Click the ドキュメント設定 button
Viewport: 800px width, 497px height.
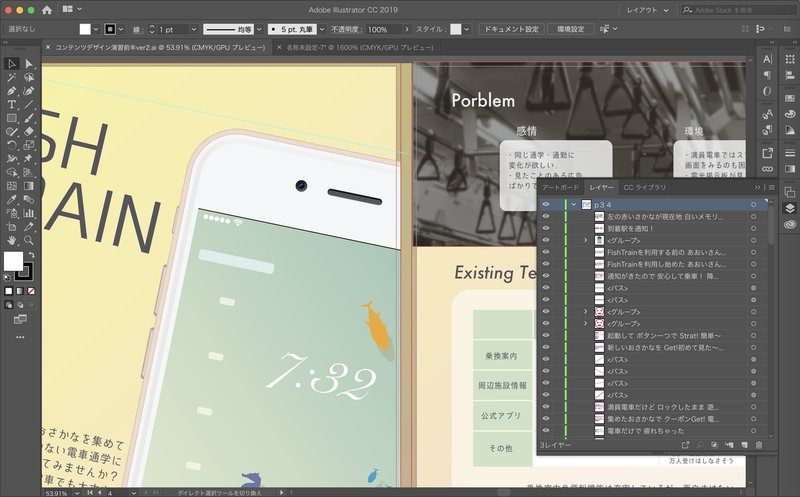(511, 29)
